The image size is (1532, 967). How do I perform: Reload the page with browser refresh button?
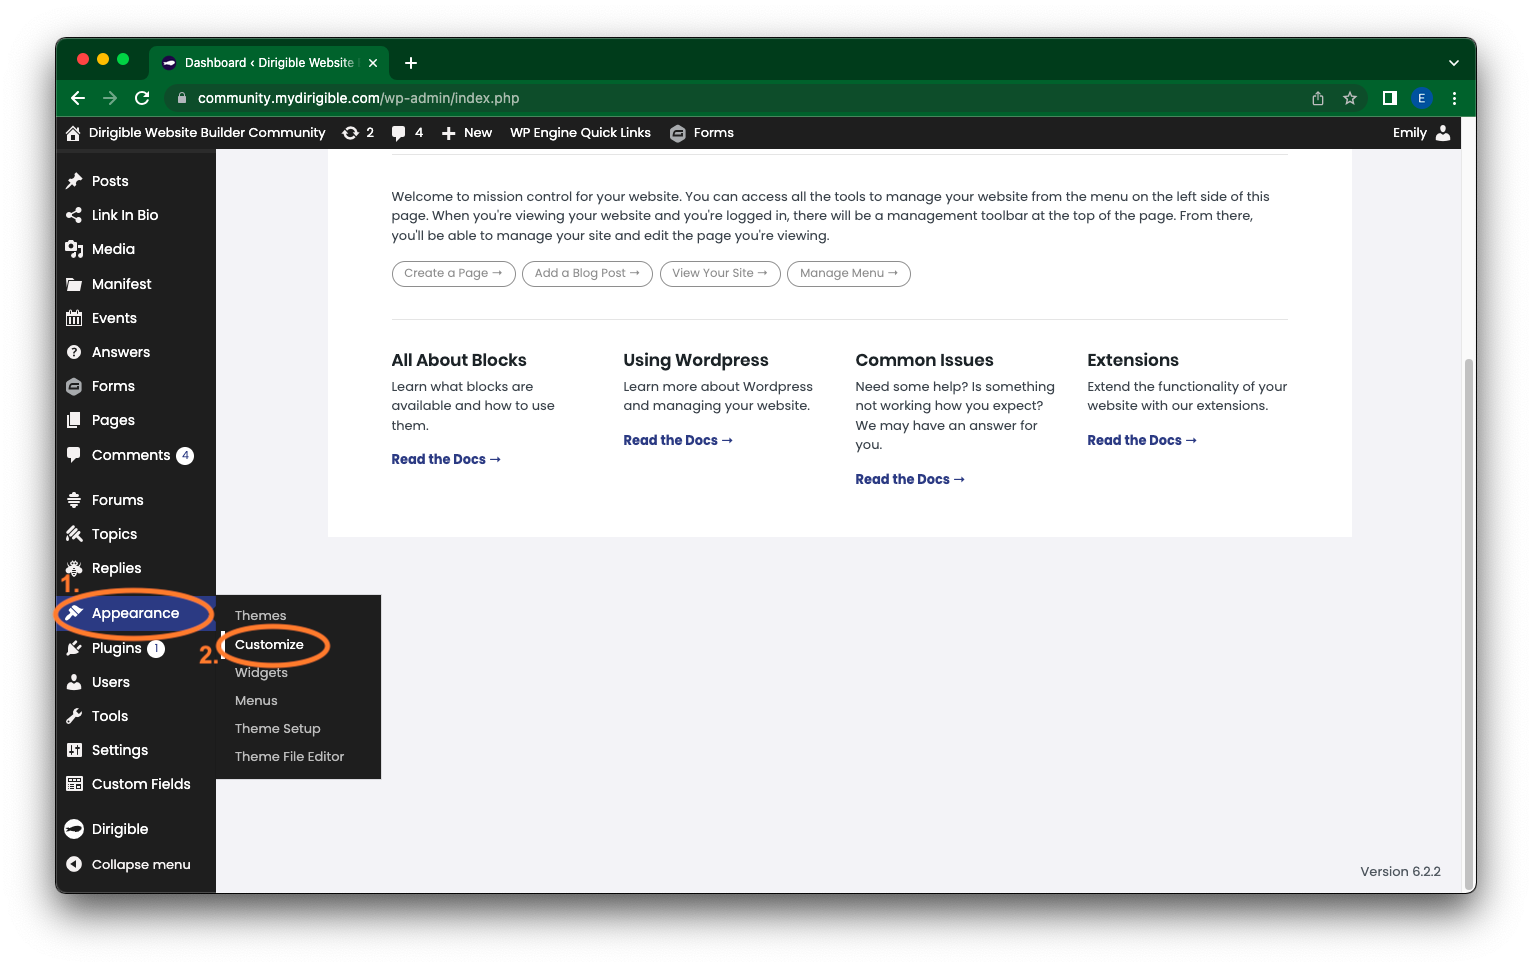click(x=142, y=98)
